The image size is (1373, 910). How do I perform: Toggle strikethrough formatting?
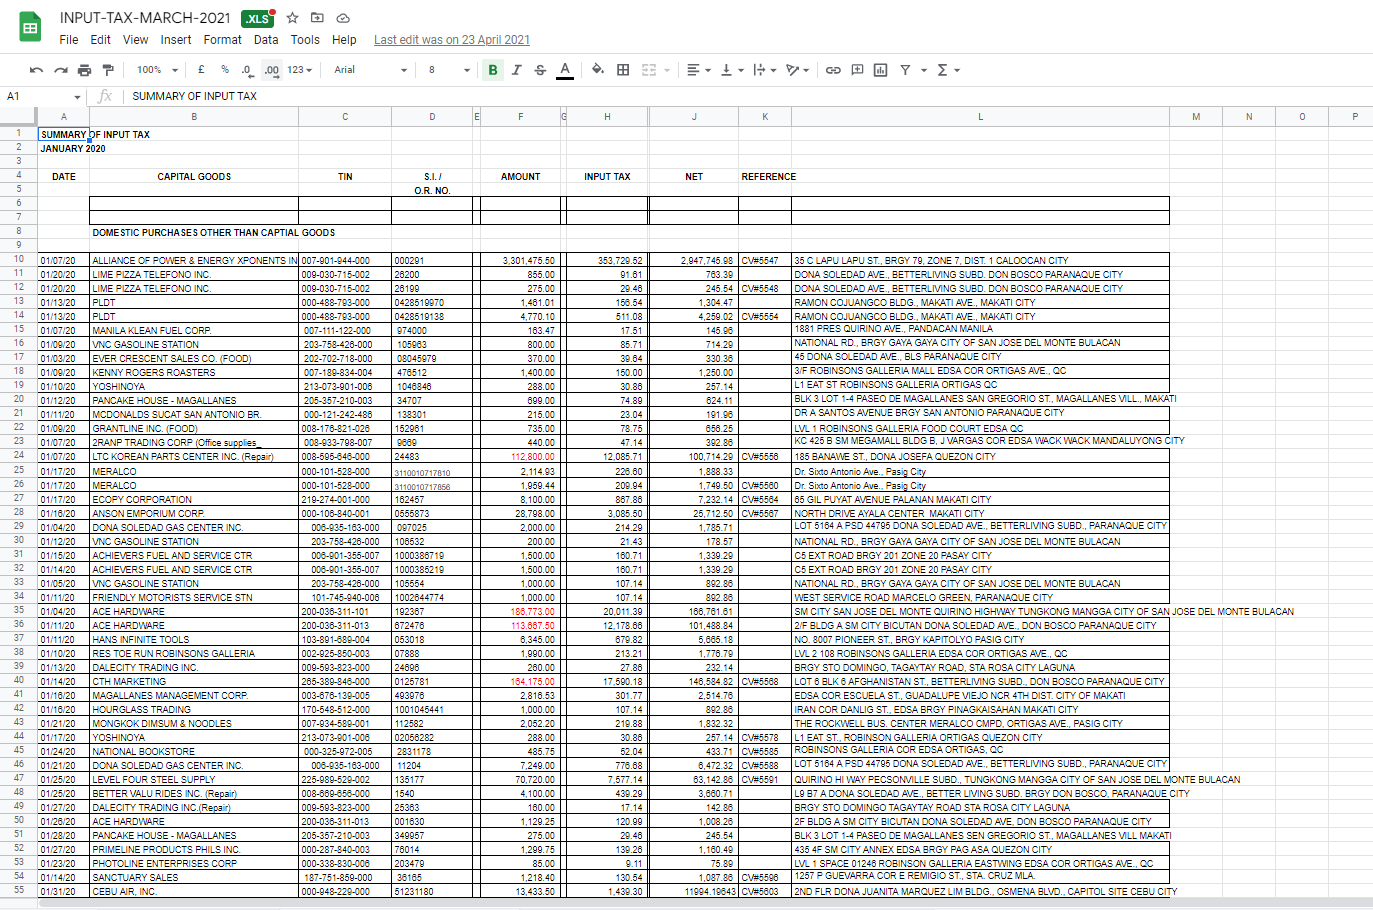coord(541,70)
